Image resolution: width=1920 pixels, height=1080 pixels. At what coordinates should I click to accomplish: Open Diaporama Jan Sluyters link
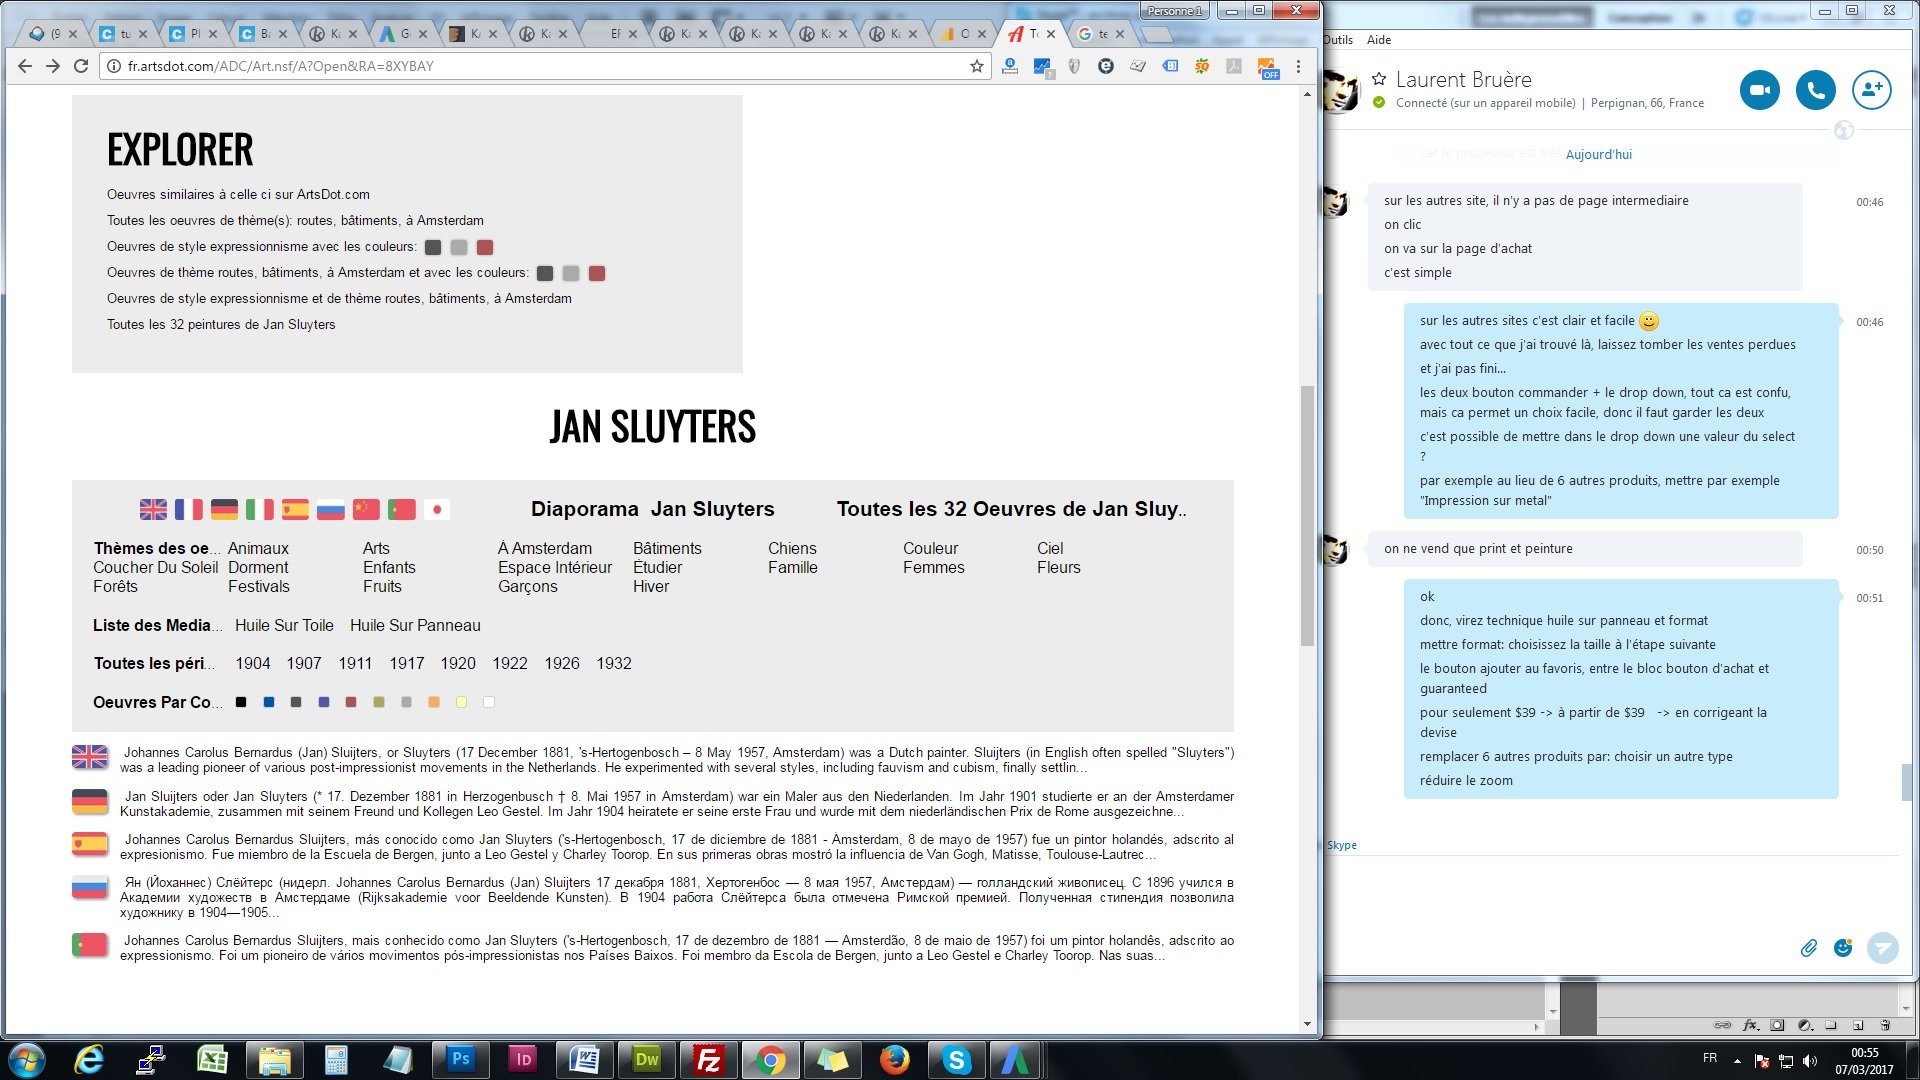[652, 509]
